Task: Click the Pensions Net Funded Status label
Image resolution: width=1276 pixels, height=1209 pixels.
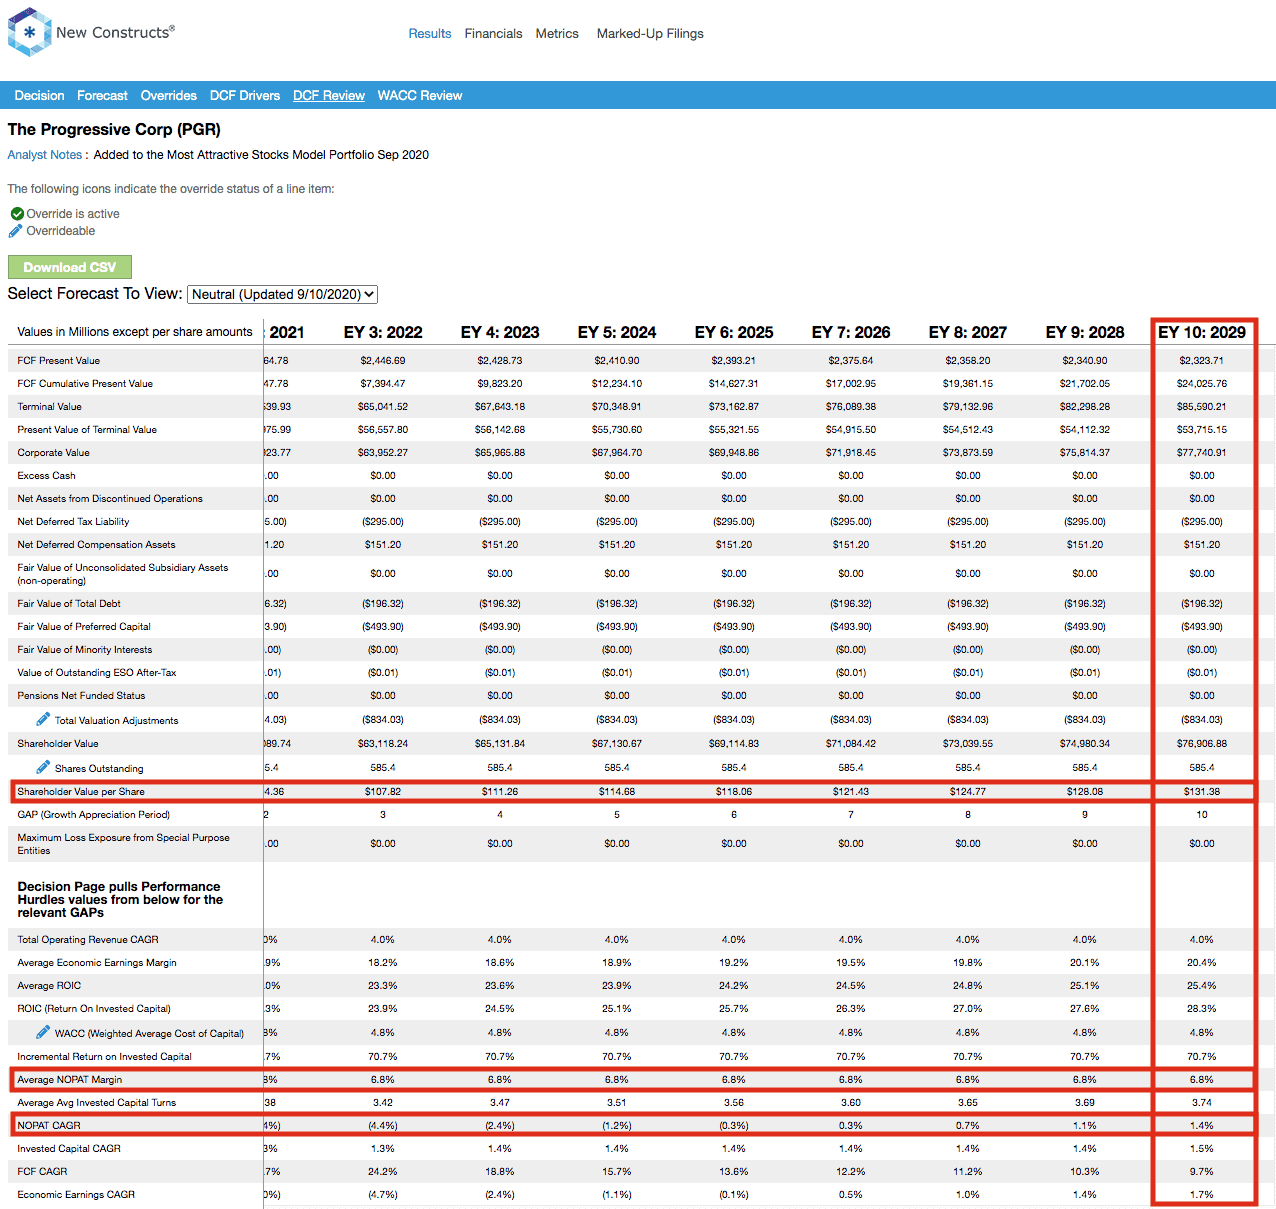Action: coord(81,695)
